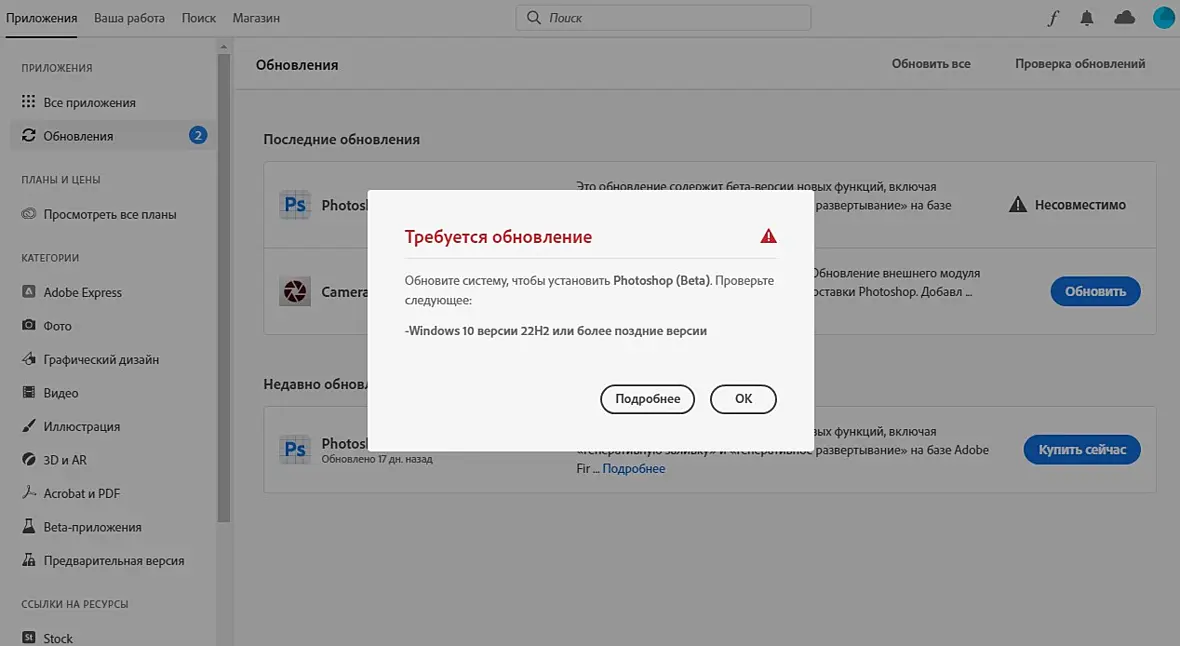This screenshot has height=646, width=1180.
Task: Click the fonts icon in top bar
Action: [1053, 18]
